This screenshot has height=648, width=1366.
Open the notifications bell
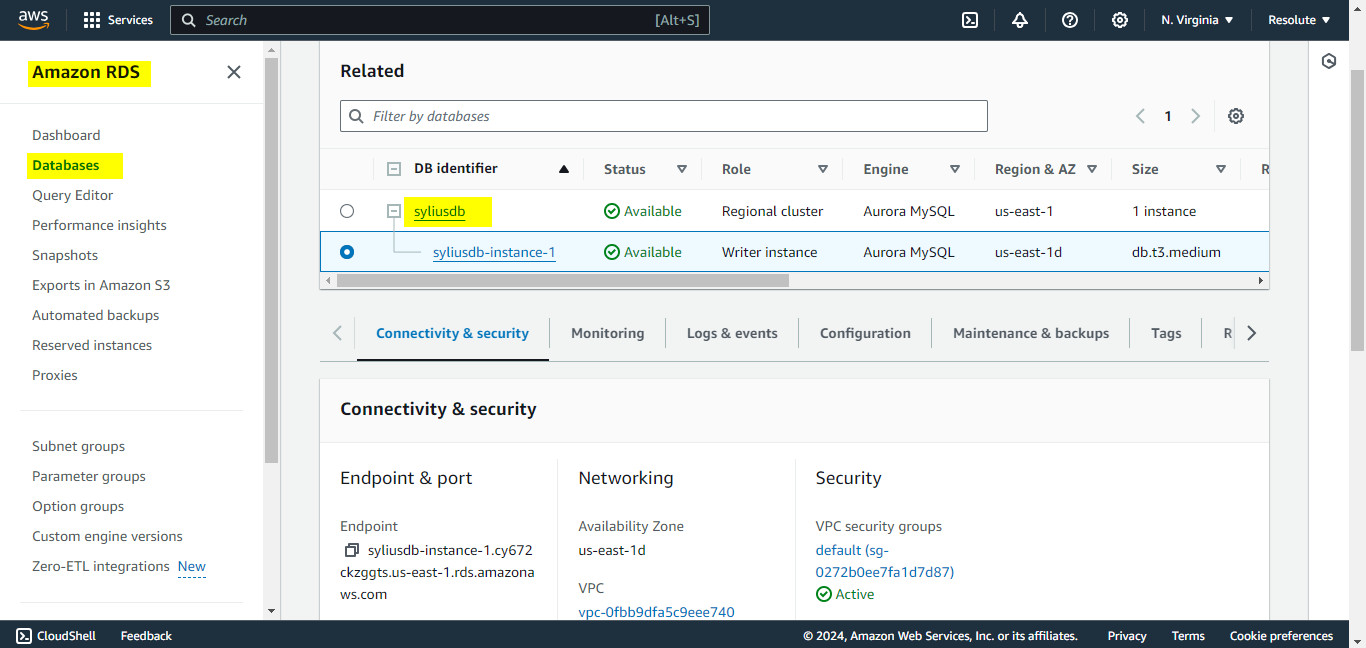(1020, 20)
